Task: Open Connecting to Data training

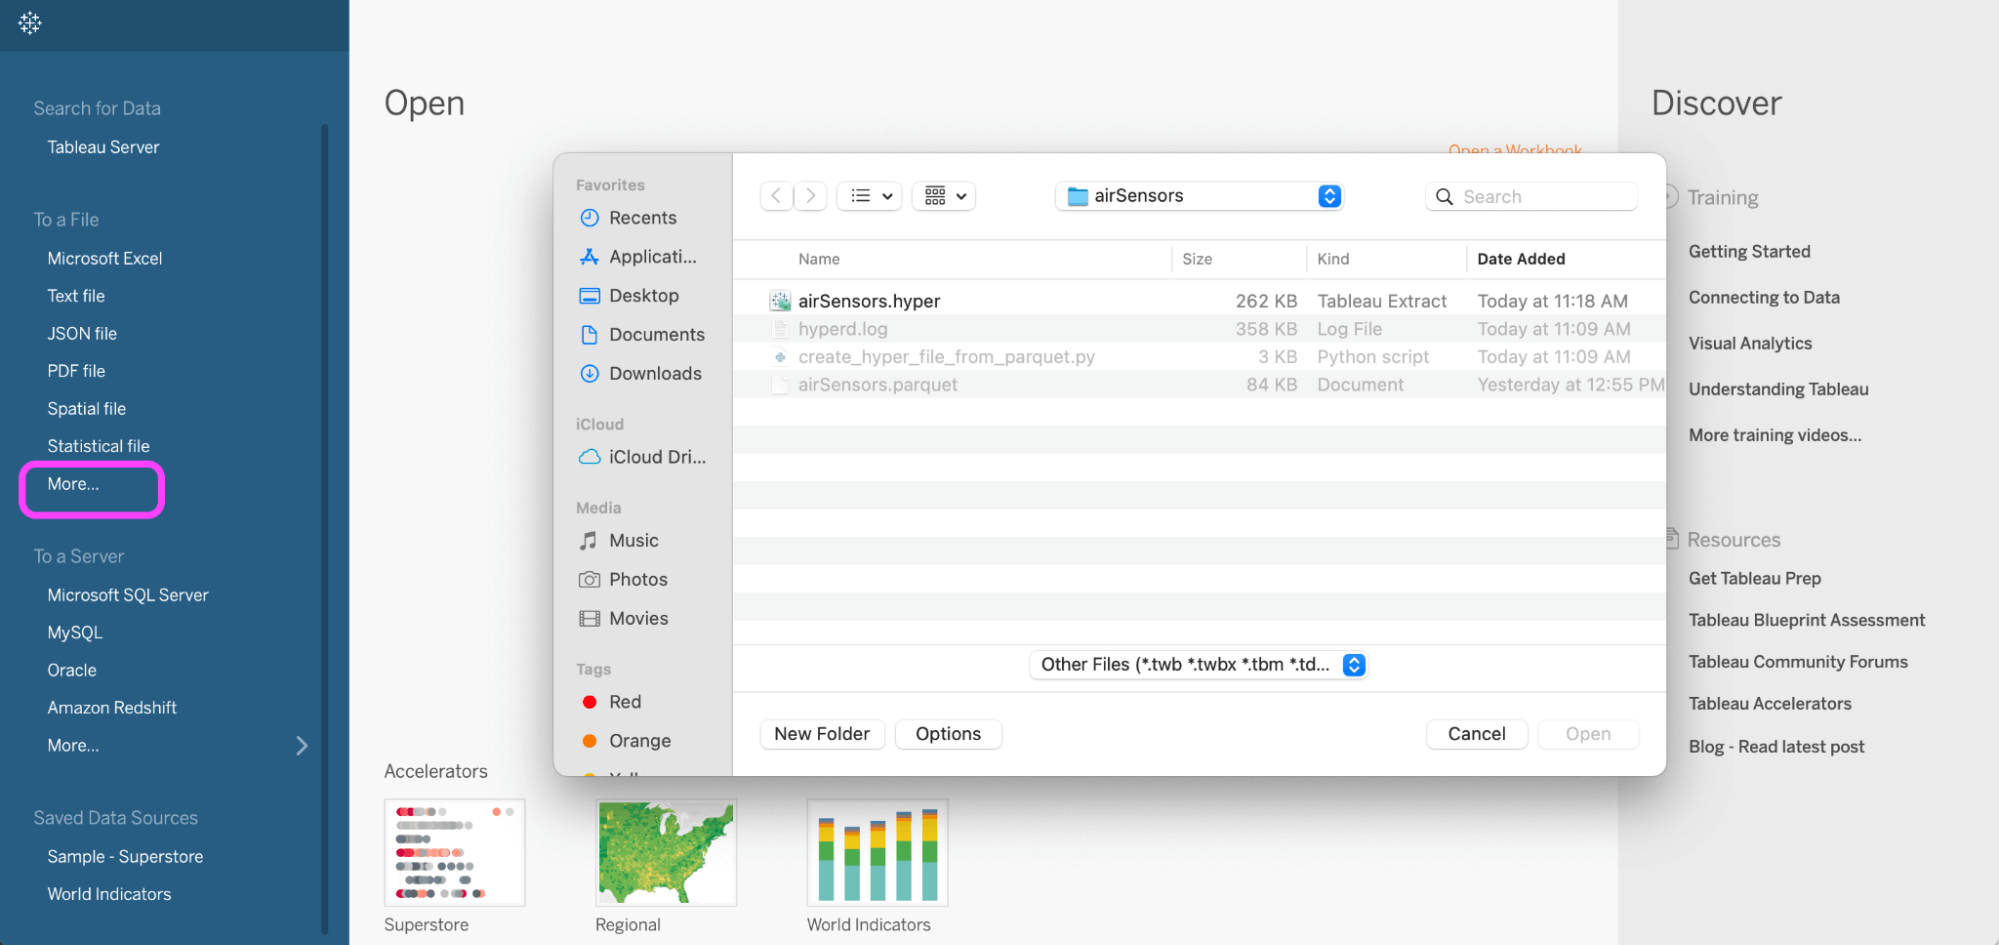Action: pos(1764,298)
